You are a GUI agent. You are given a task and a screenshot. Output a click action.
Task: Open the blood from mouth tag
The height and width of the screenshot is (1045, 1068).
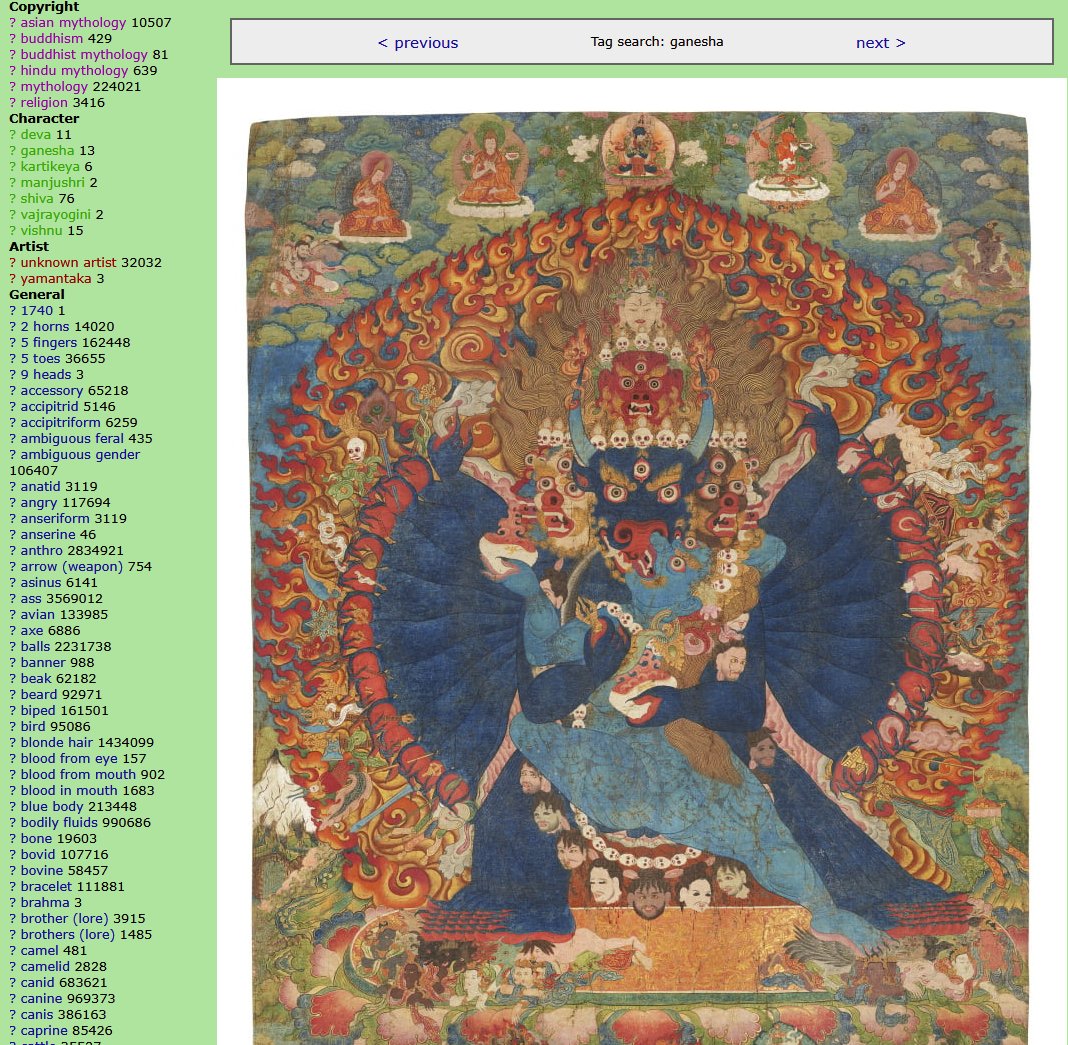point(78,775)
